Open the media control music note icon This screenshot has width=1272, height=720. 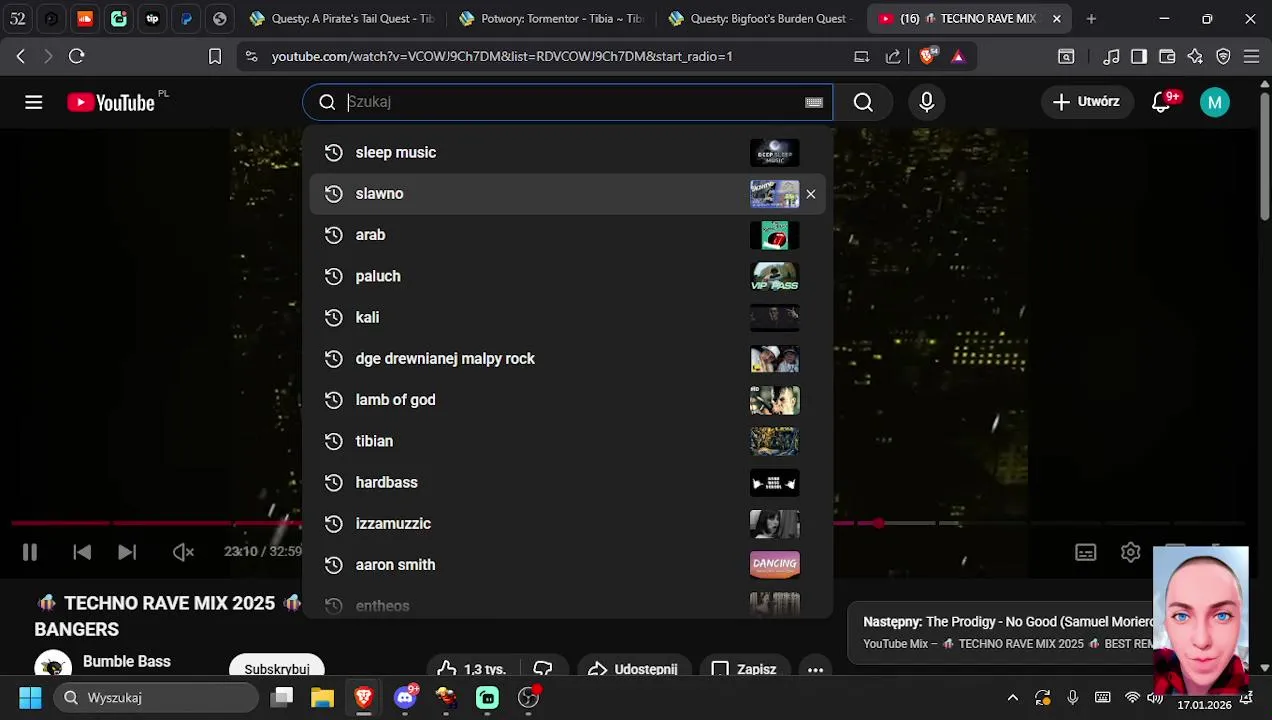coord(1111,57)
